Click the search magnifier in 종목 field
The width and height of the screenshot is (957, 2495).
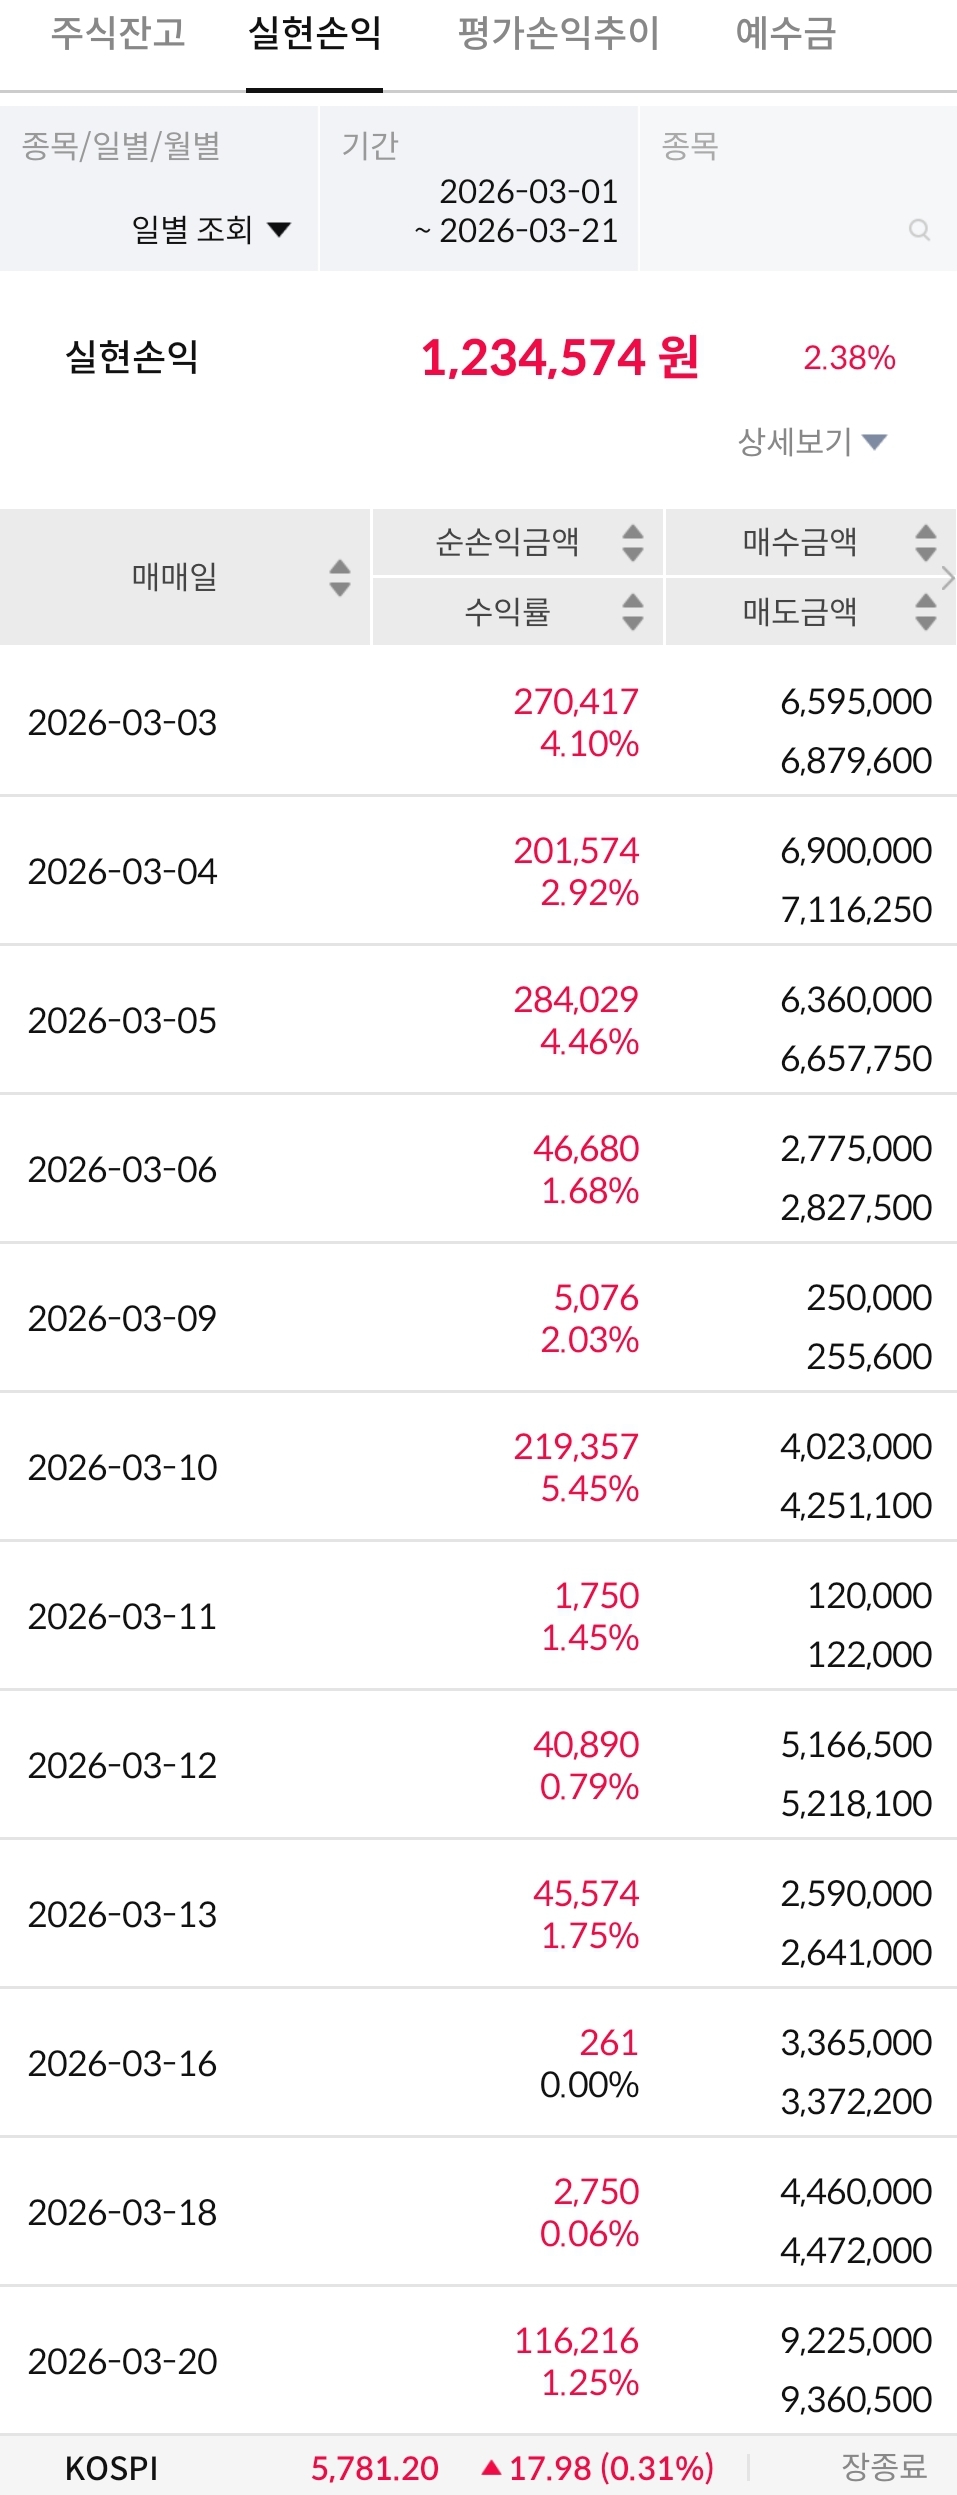[x=919, y=230]
